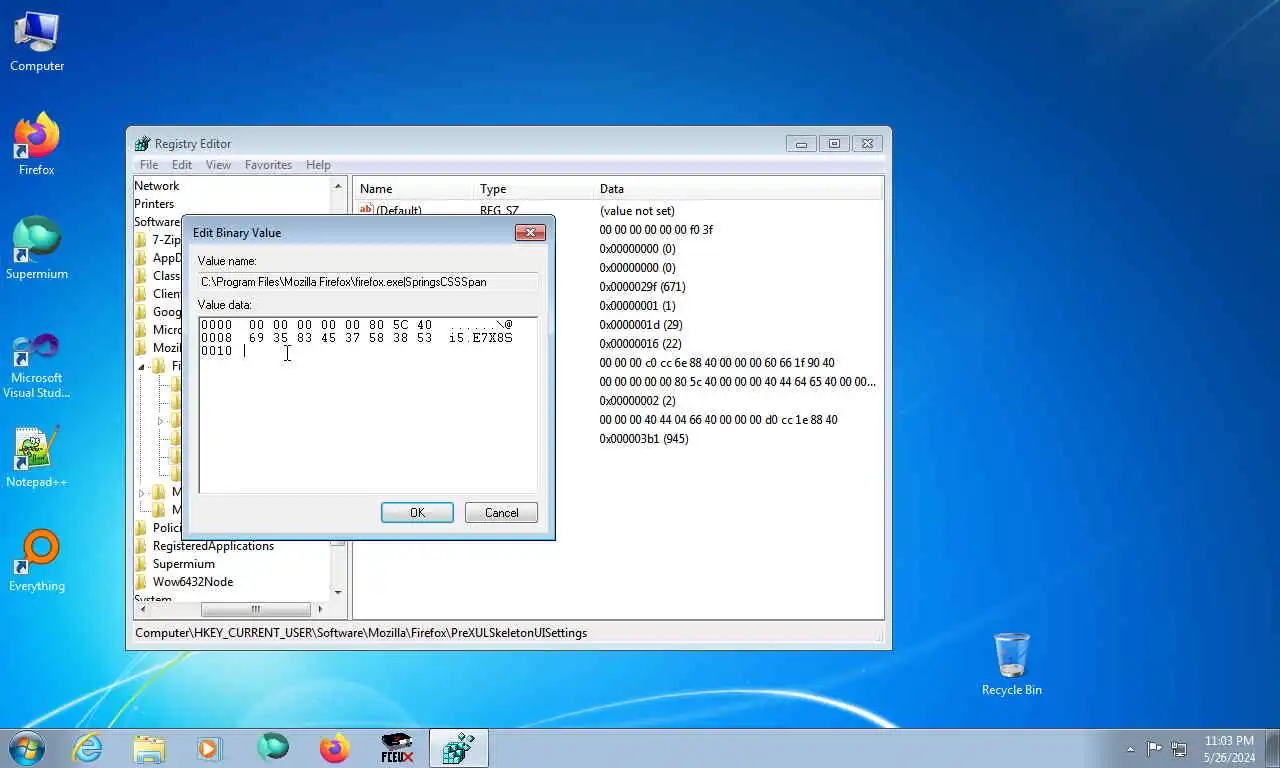Viewport: 1280px width, 768px height.
Task: Cancel the Edit Binary Value dialog
Action: point(501,513)
